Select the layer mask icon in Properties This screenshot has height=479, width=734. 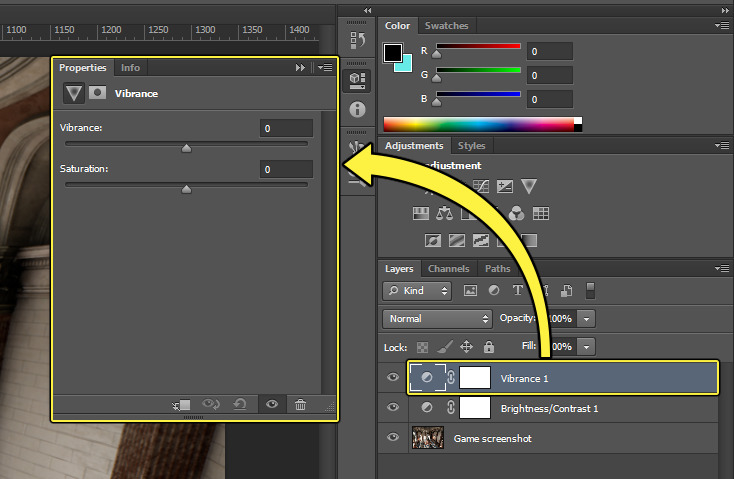pyautogui.click(x=98, y=93)
